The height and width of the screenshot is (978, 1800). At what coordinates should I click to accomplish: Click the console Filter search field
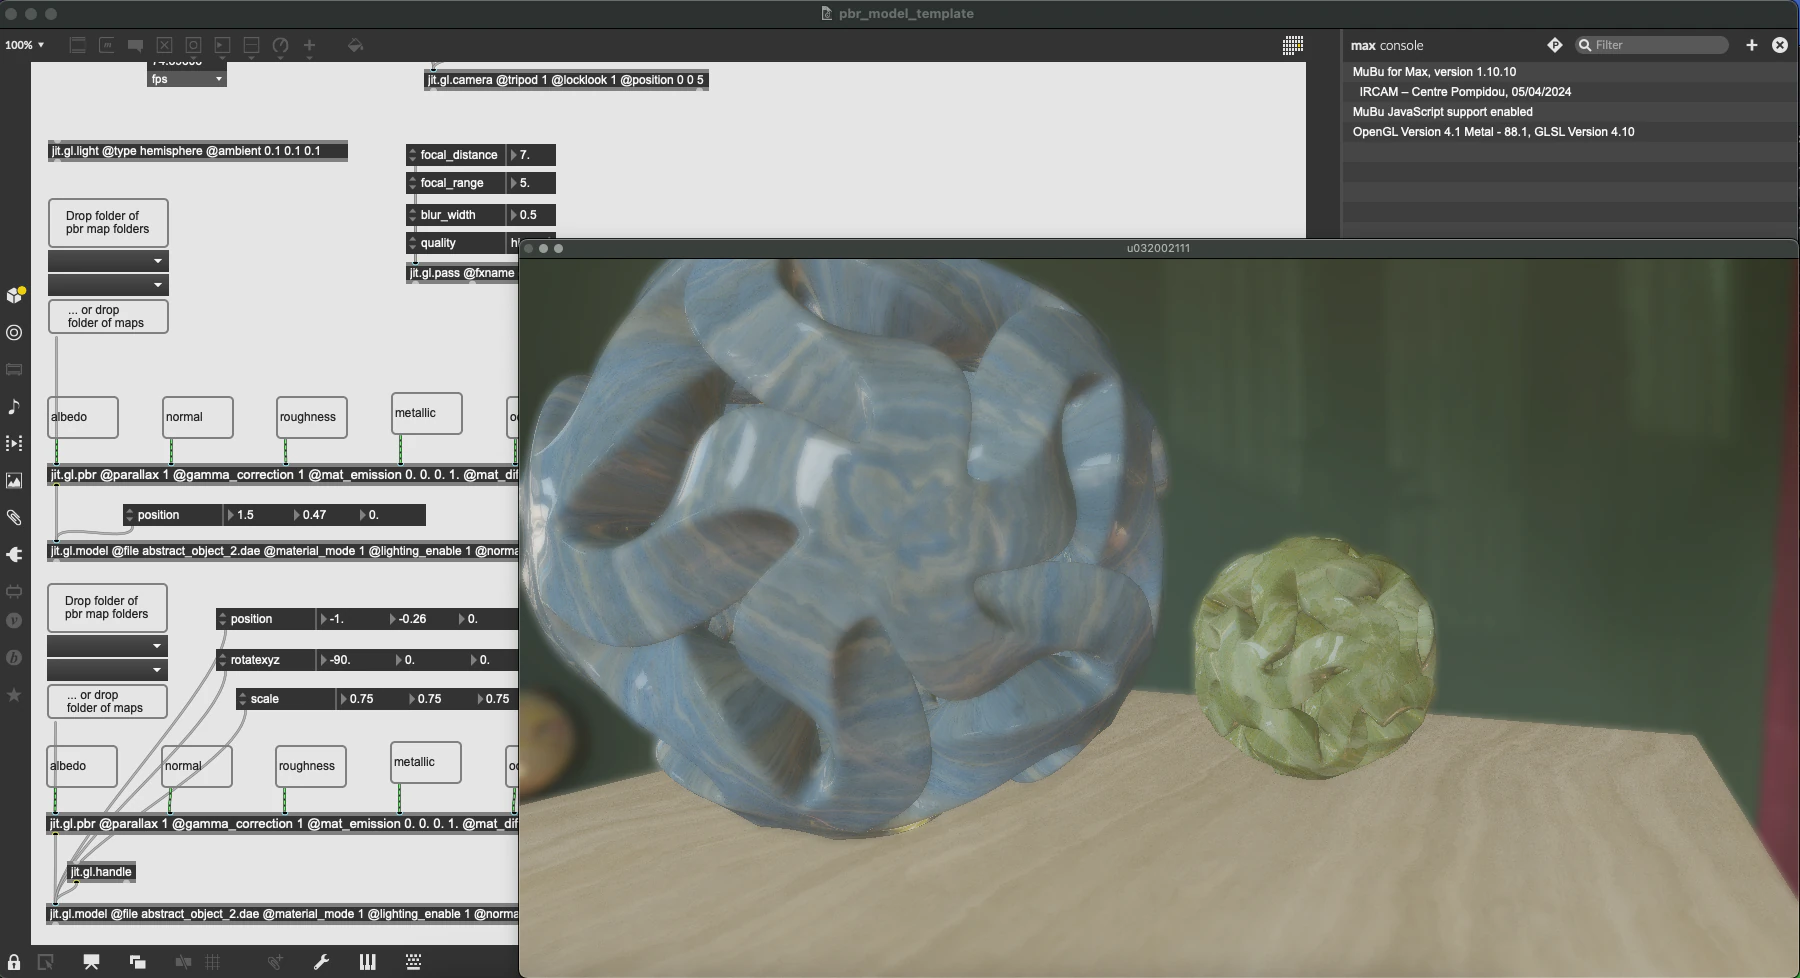[x=1651, y=45]
